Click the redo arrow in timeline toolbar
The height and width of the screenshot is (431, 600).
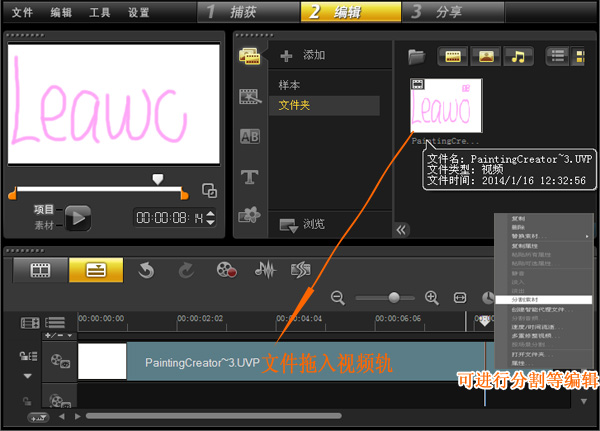[x=186, y=270]
